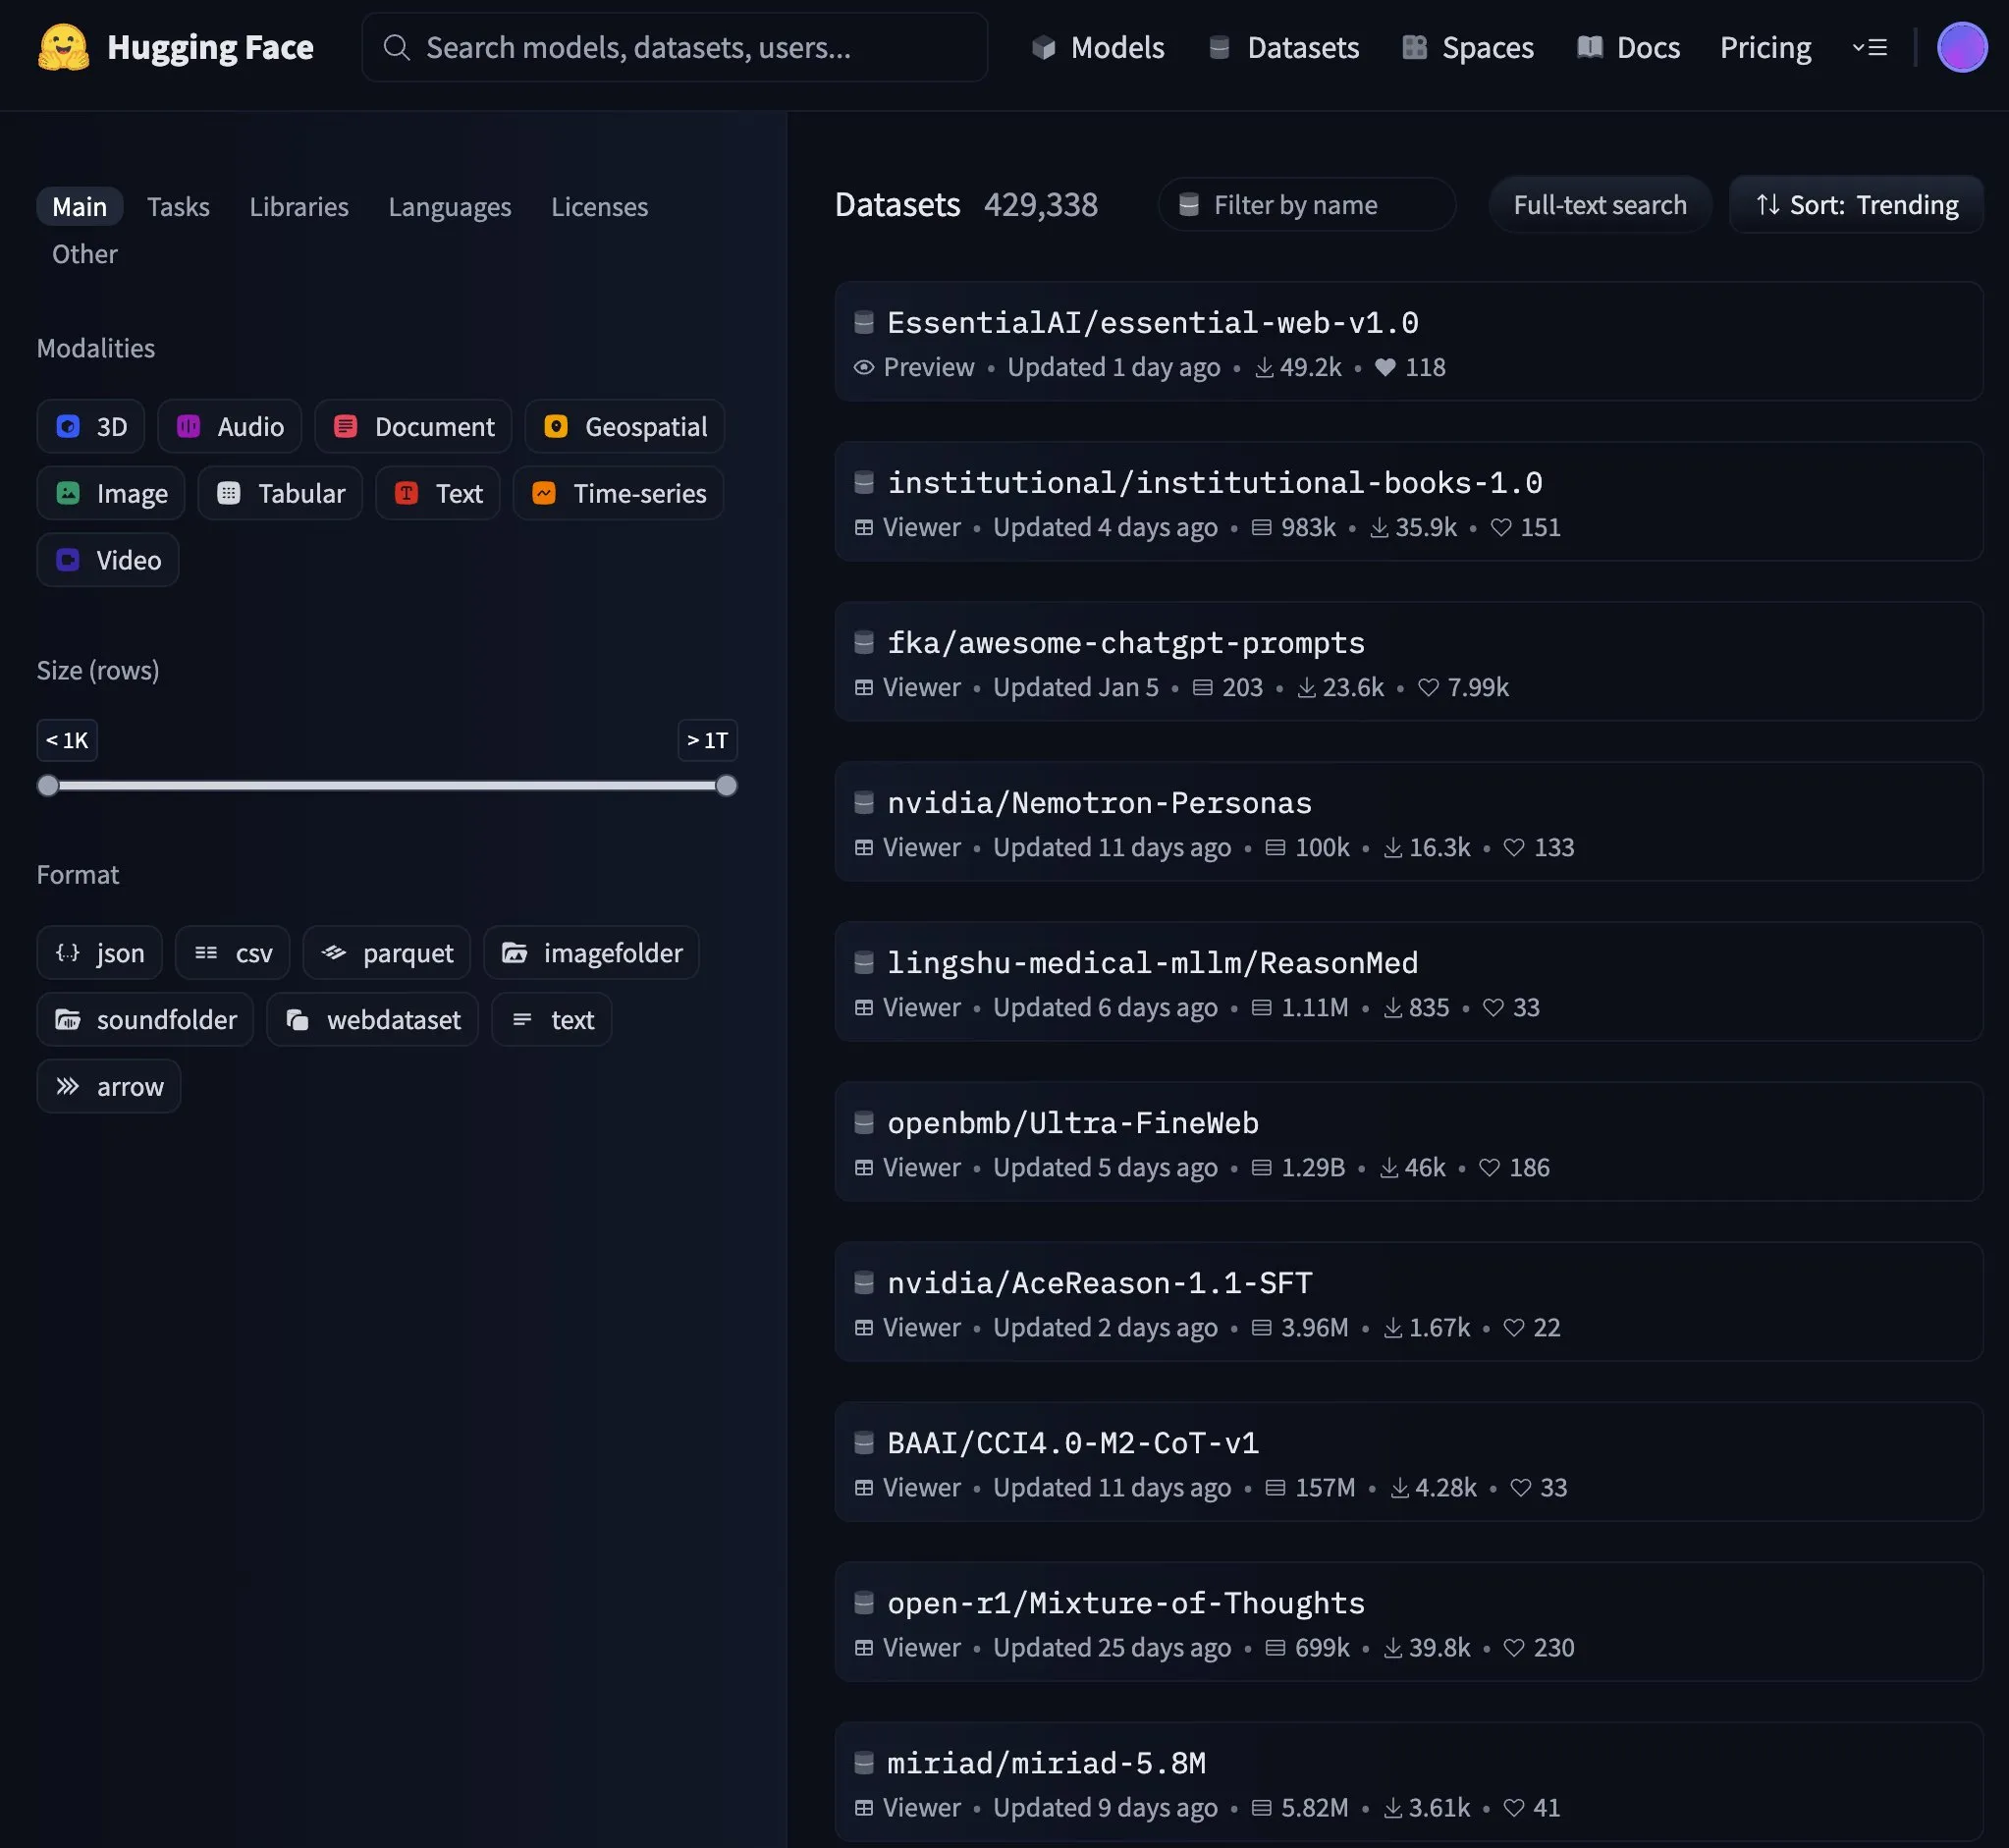Click the arrow format chevrons icon
Screen dimensions: 2009x1848
pyautogui.click(x=68, y=1086)
